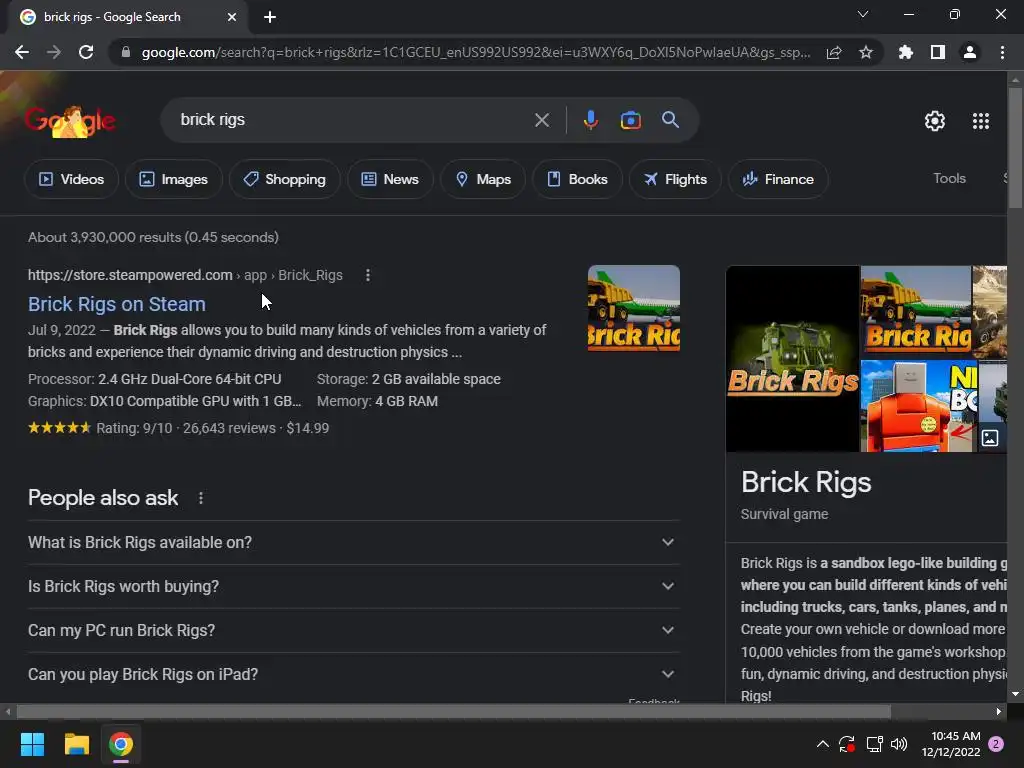Show hidden system tray icons
This screenshot has width=1024, height=768.
(x=823, y=744)
